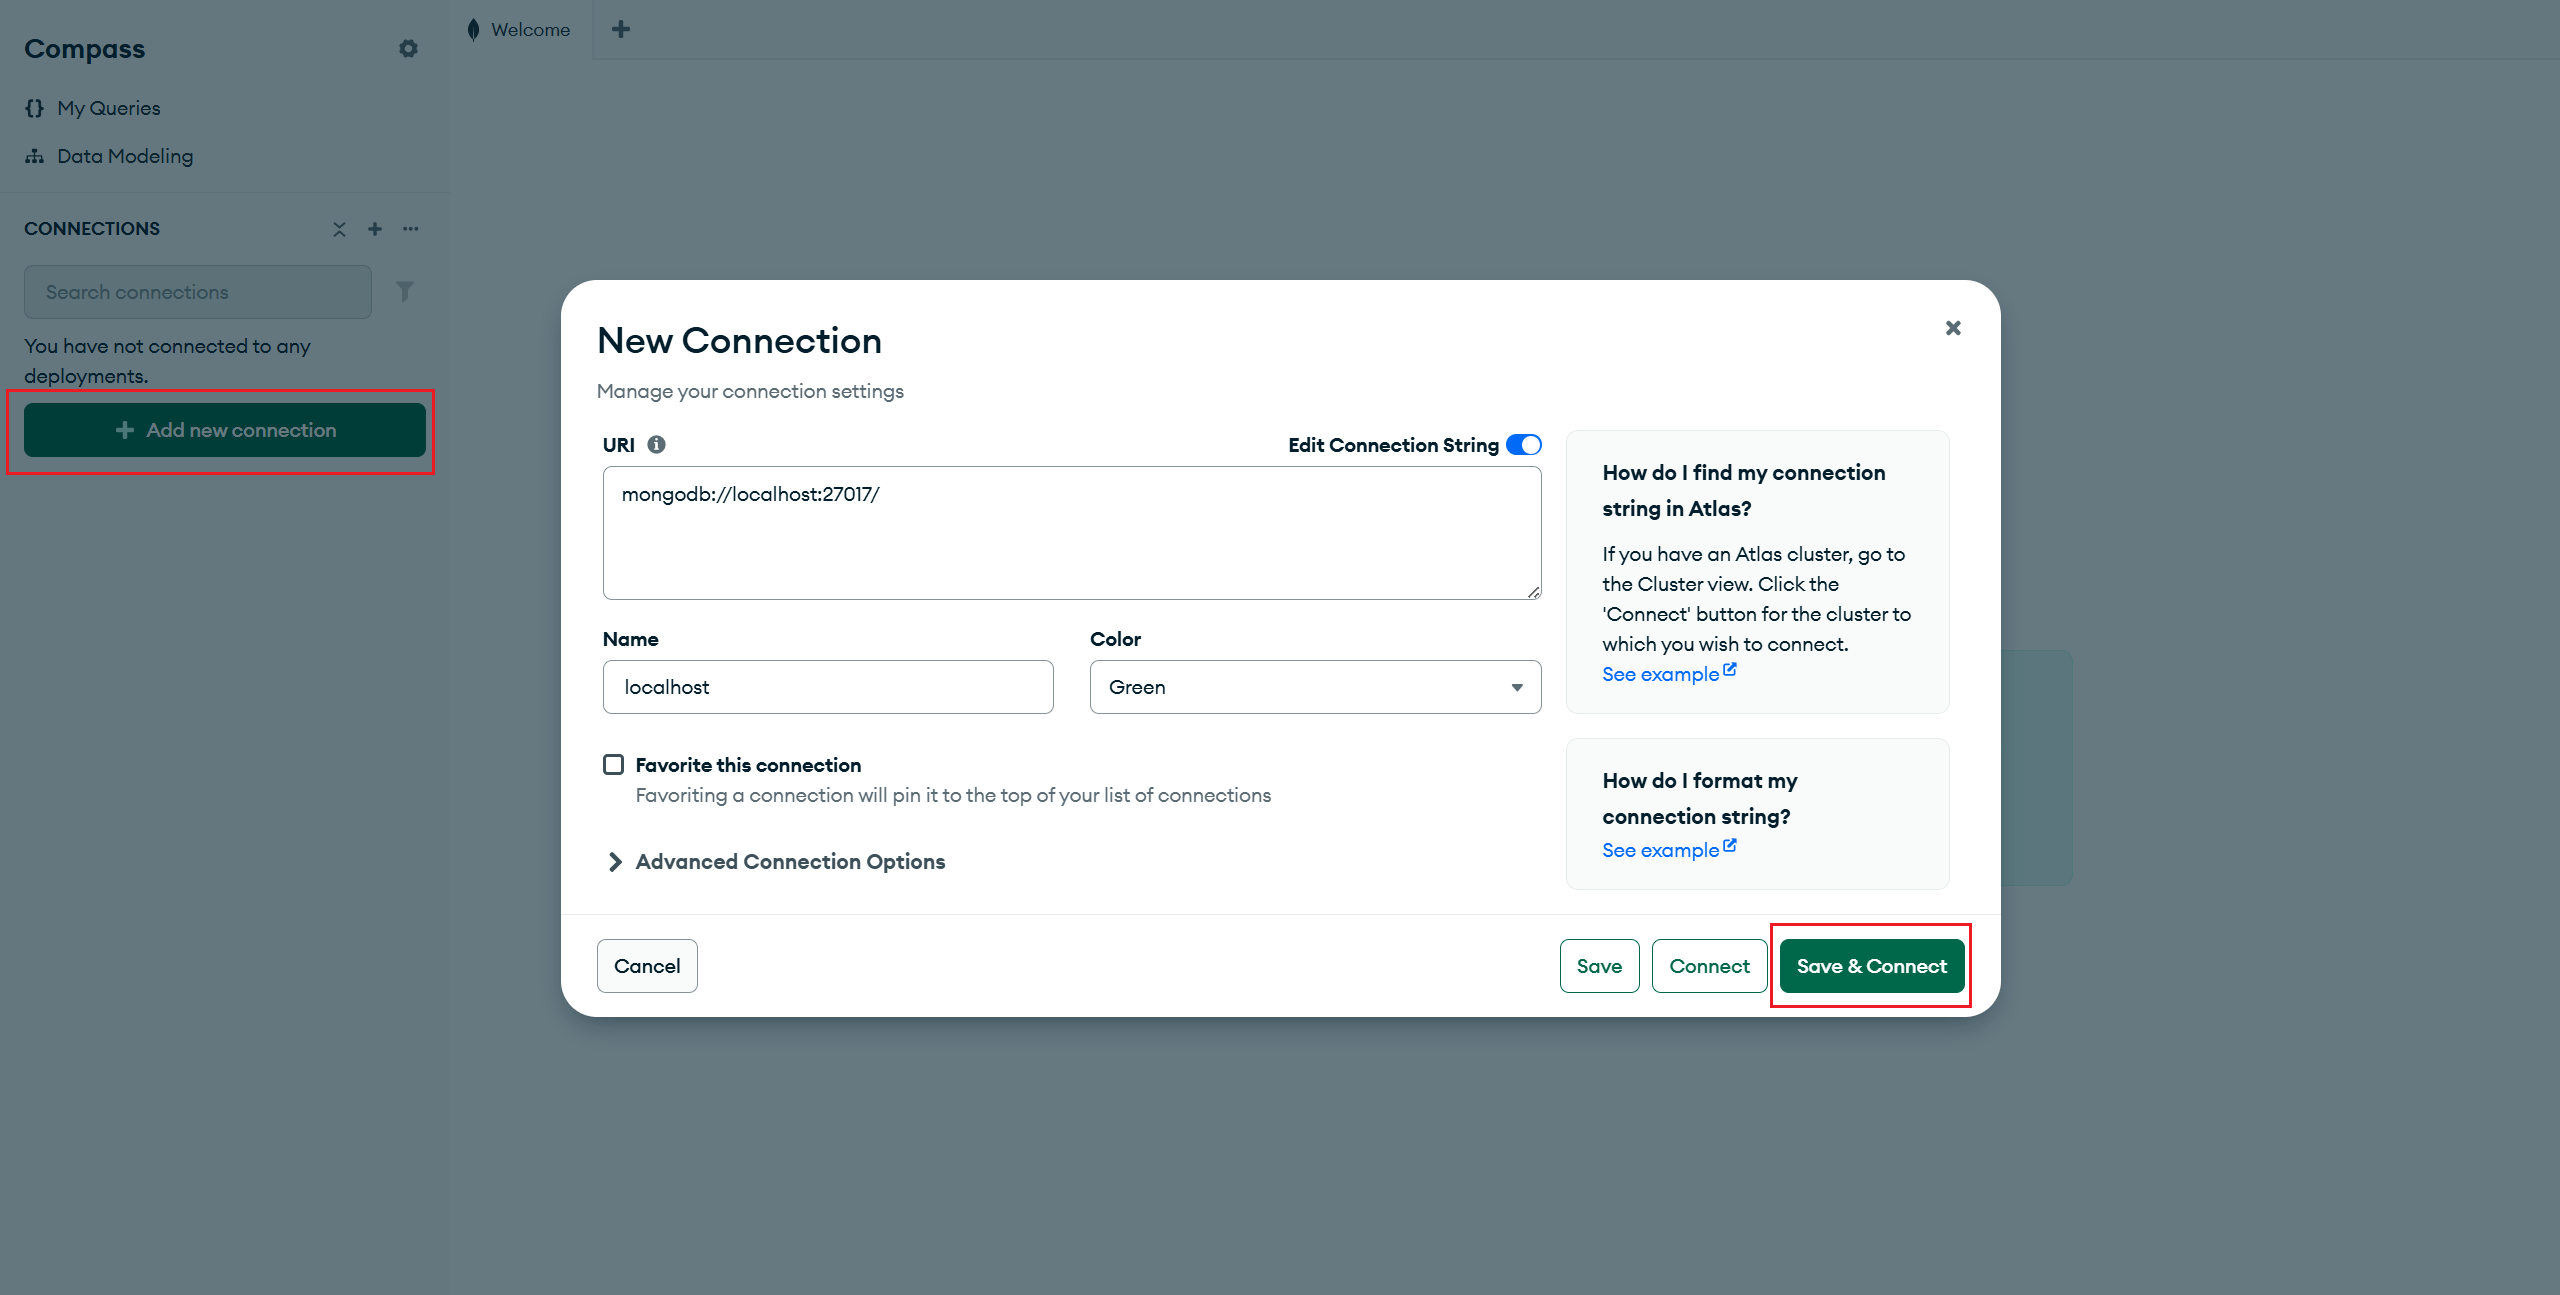Click the Compass title
2560x1295 pixels.
click(x=85, y=48)
